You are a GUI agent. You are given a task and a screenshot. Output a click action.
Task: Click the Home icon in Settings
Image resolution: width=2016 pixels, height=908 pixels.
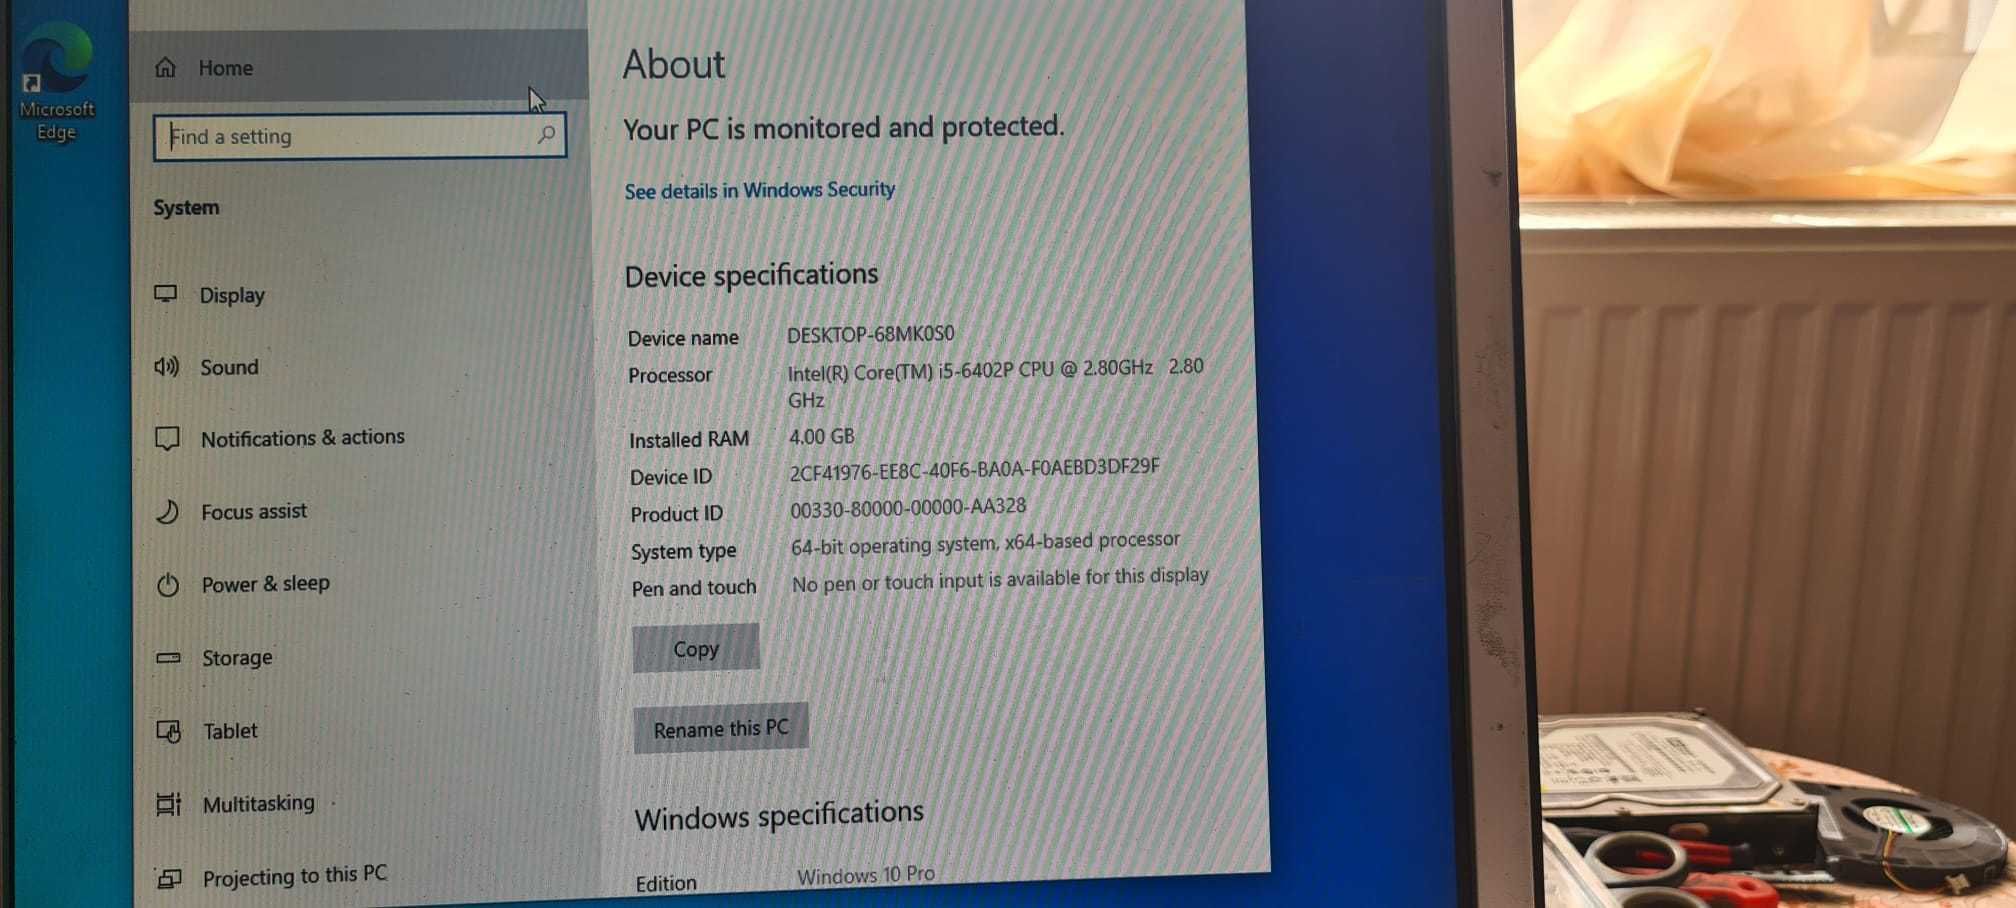pos(165,67)
